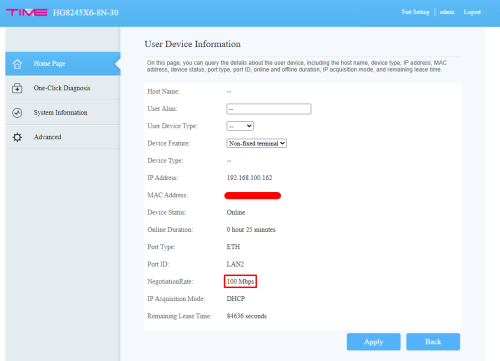Open the Home Page menu item
The height and width of the screenshot is (361, 500).
(63, 64)
